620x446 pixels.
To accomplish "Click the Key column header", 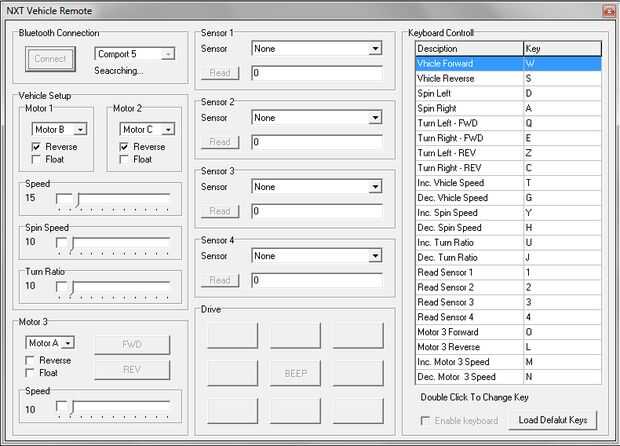I will tap(562, 49).
